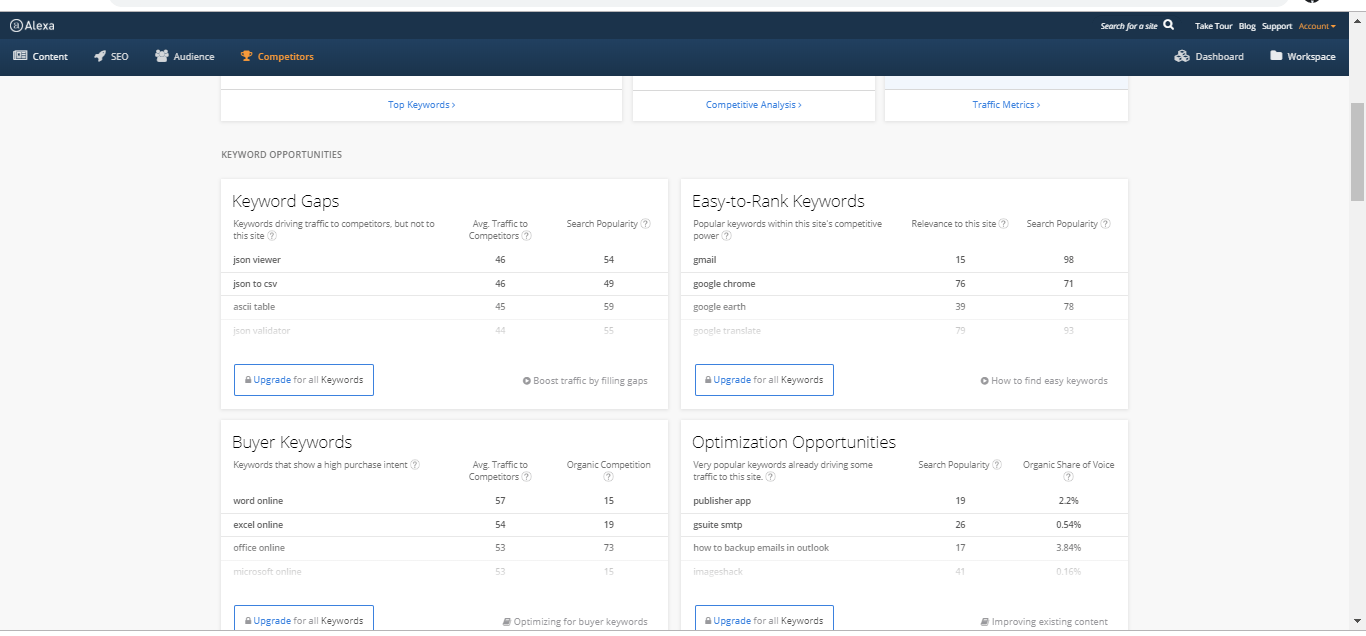Click help icon for Organic Competition
1366x636 pixels.
click(609, 477)
